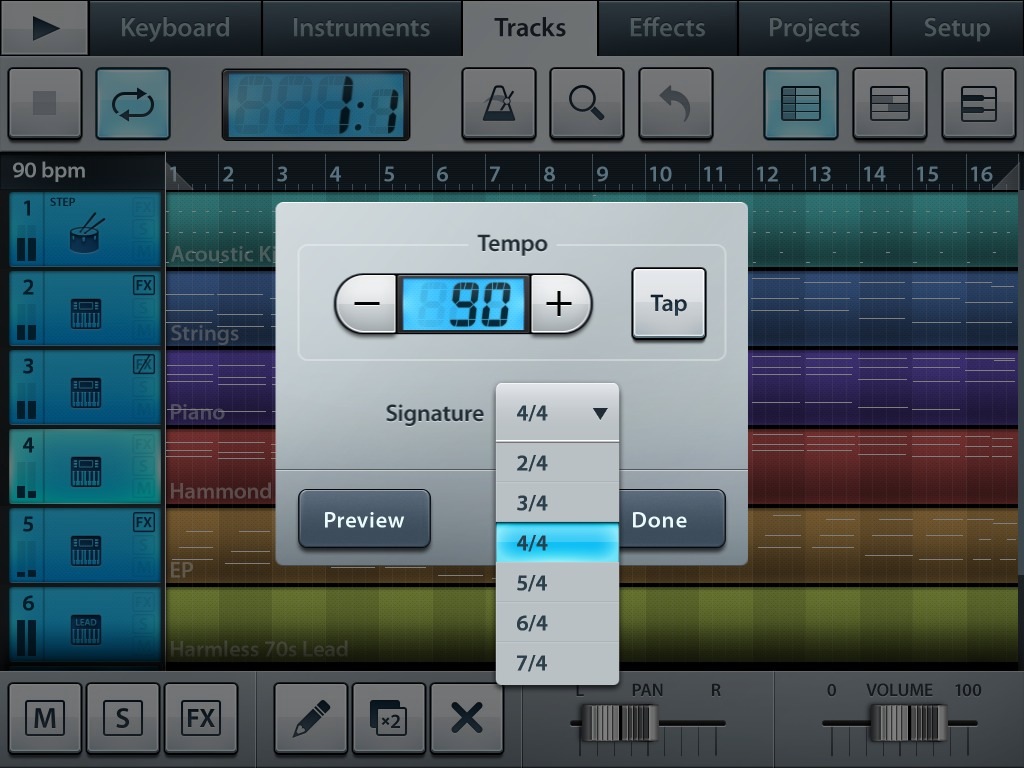Open the Effects tab
This screenshot has width=1024, height=768.
pyautogui.click(x=667, y=27)
